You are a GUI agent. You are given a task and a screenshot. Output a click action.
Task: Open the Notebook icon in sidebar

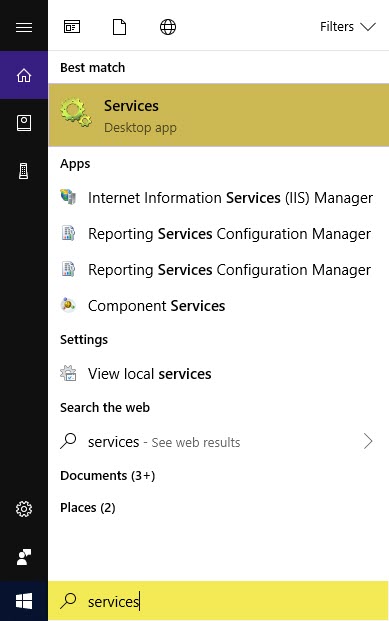point(24,123)
